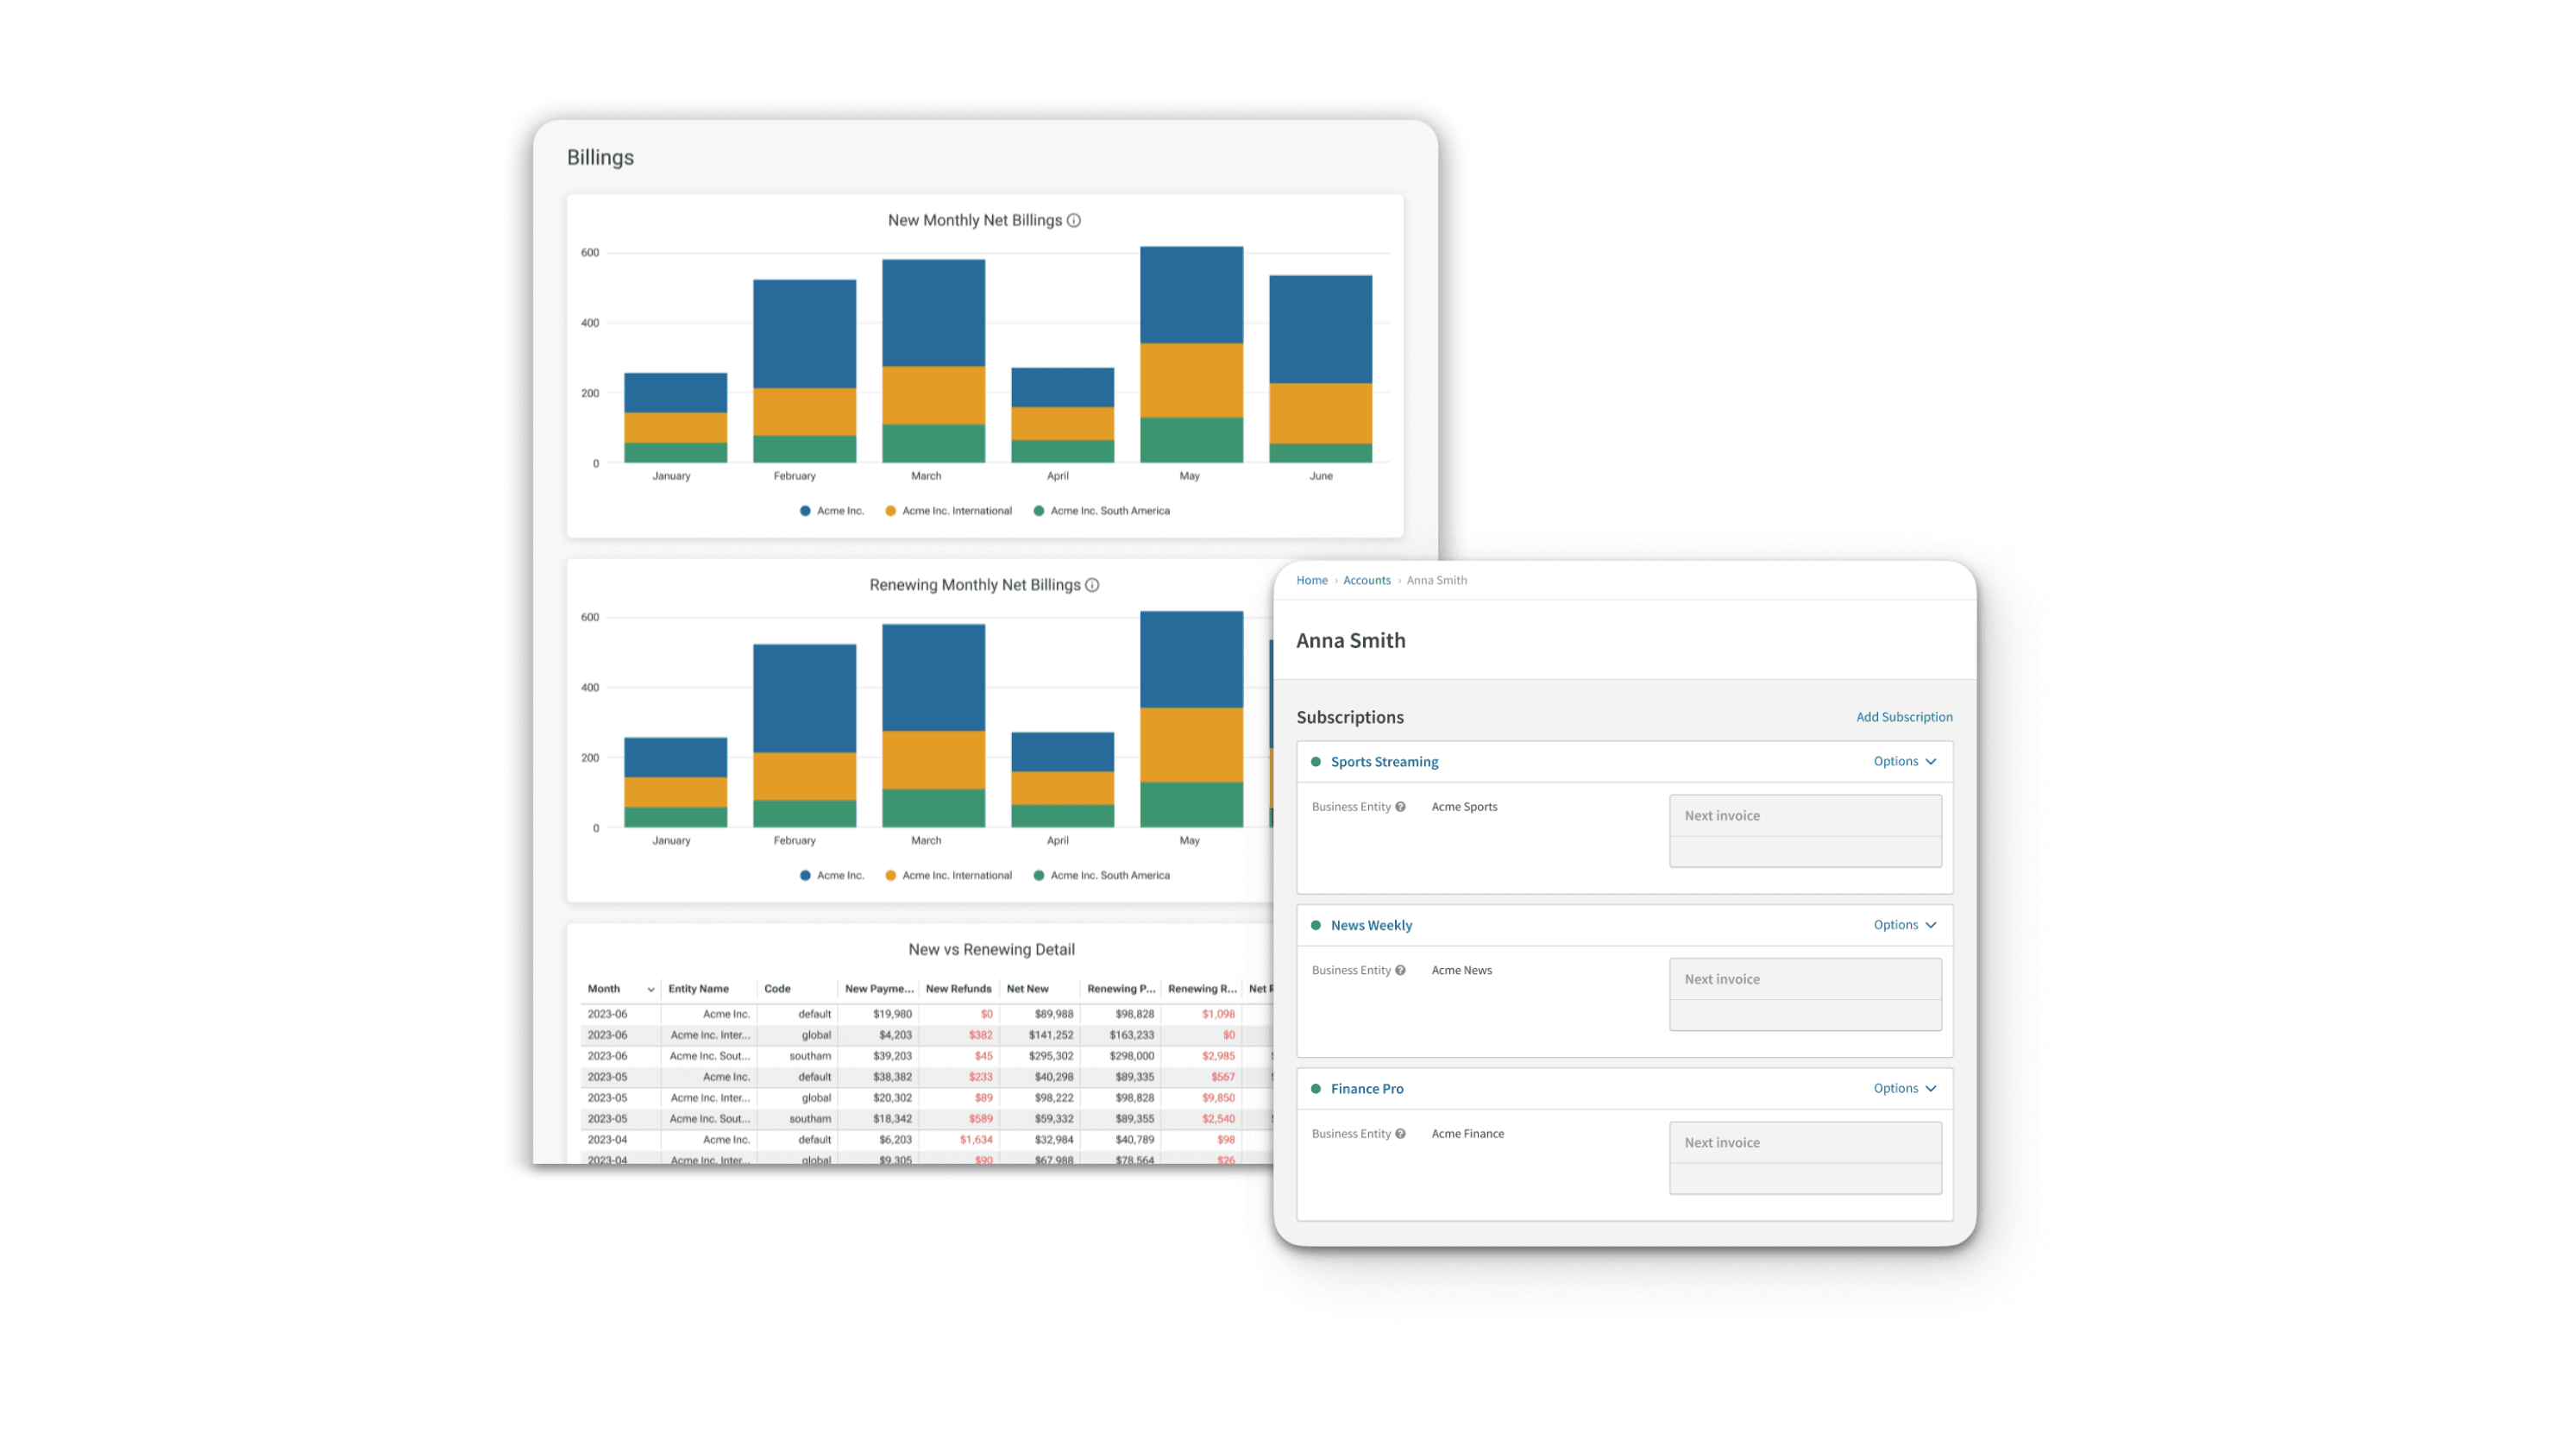This screenshot has width=2576, height=1434.
Task: Click help icon next to Acme Finance entity
Action: click(x=1400, y=1134)
